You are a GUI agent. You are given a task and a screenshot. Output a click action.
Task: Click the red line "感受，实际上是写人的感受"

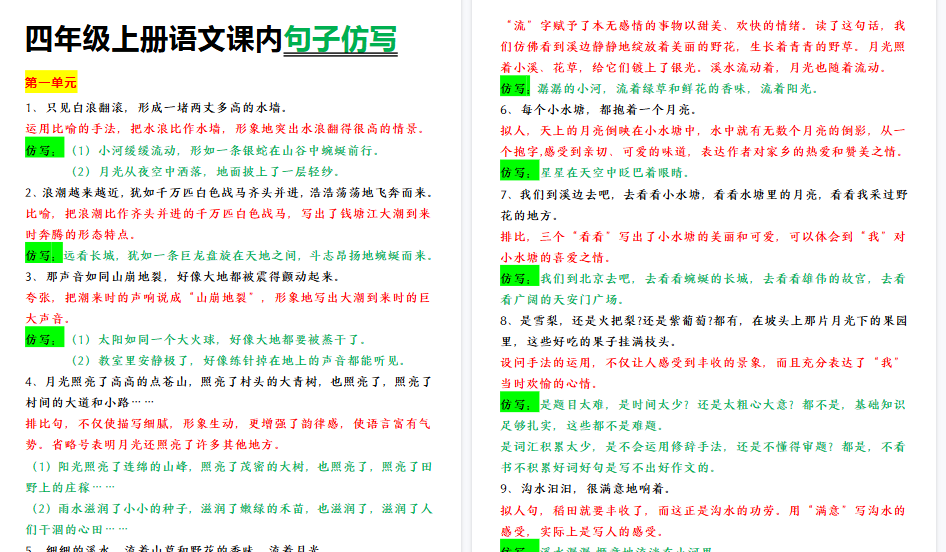coord(582,532)
